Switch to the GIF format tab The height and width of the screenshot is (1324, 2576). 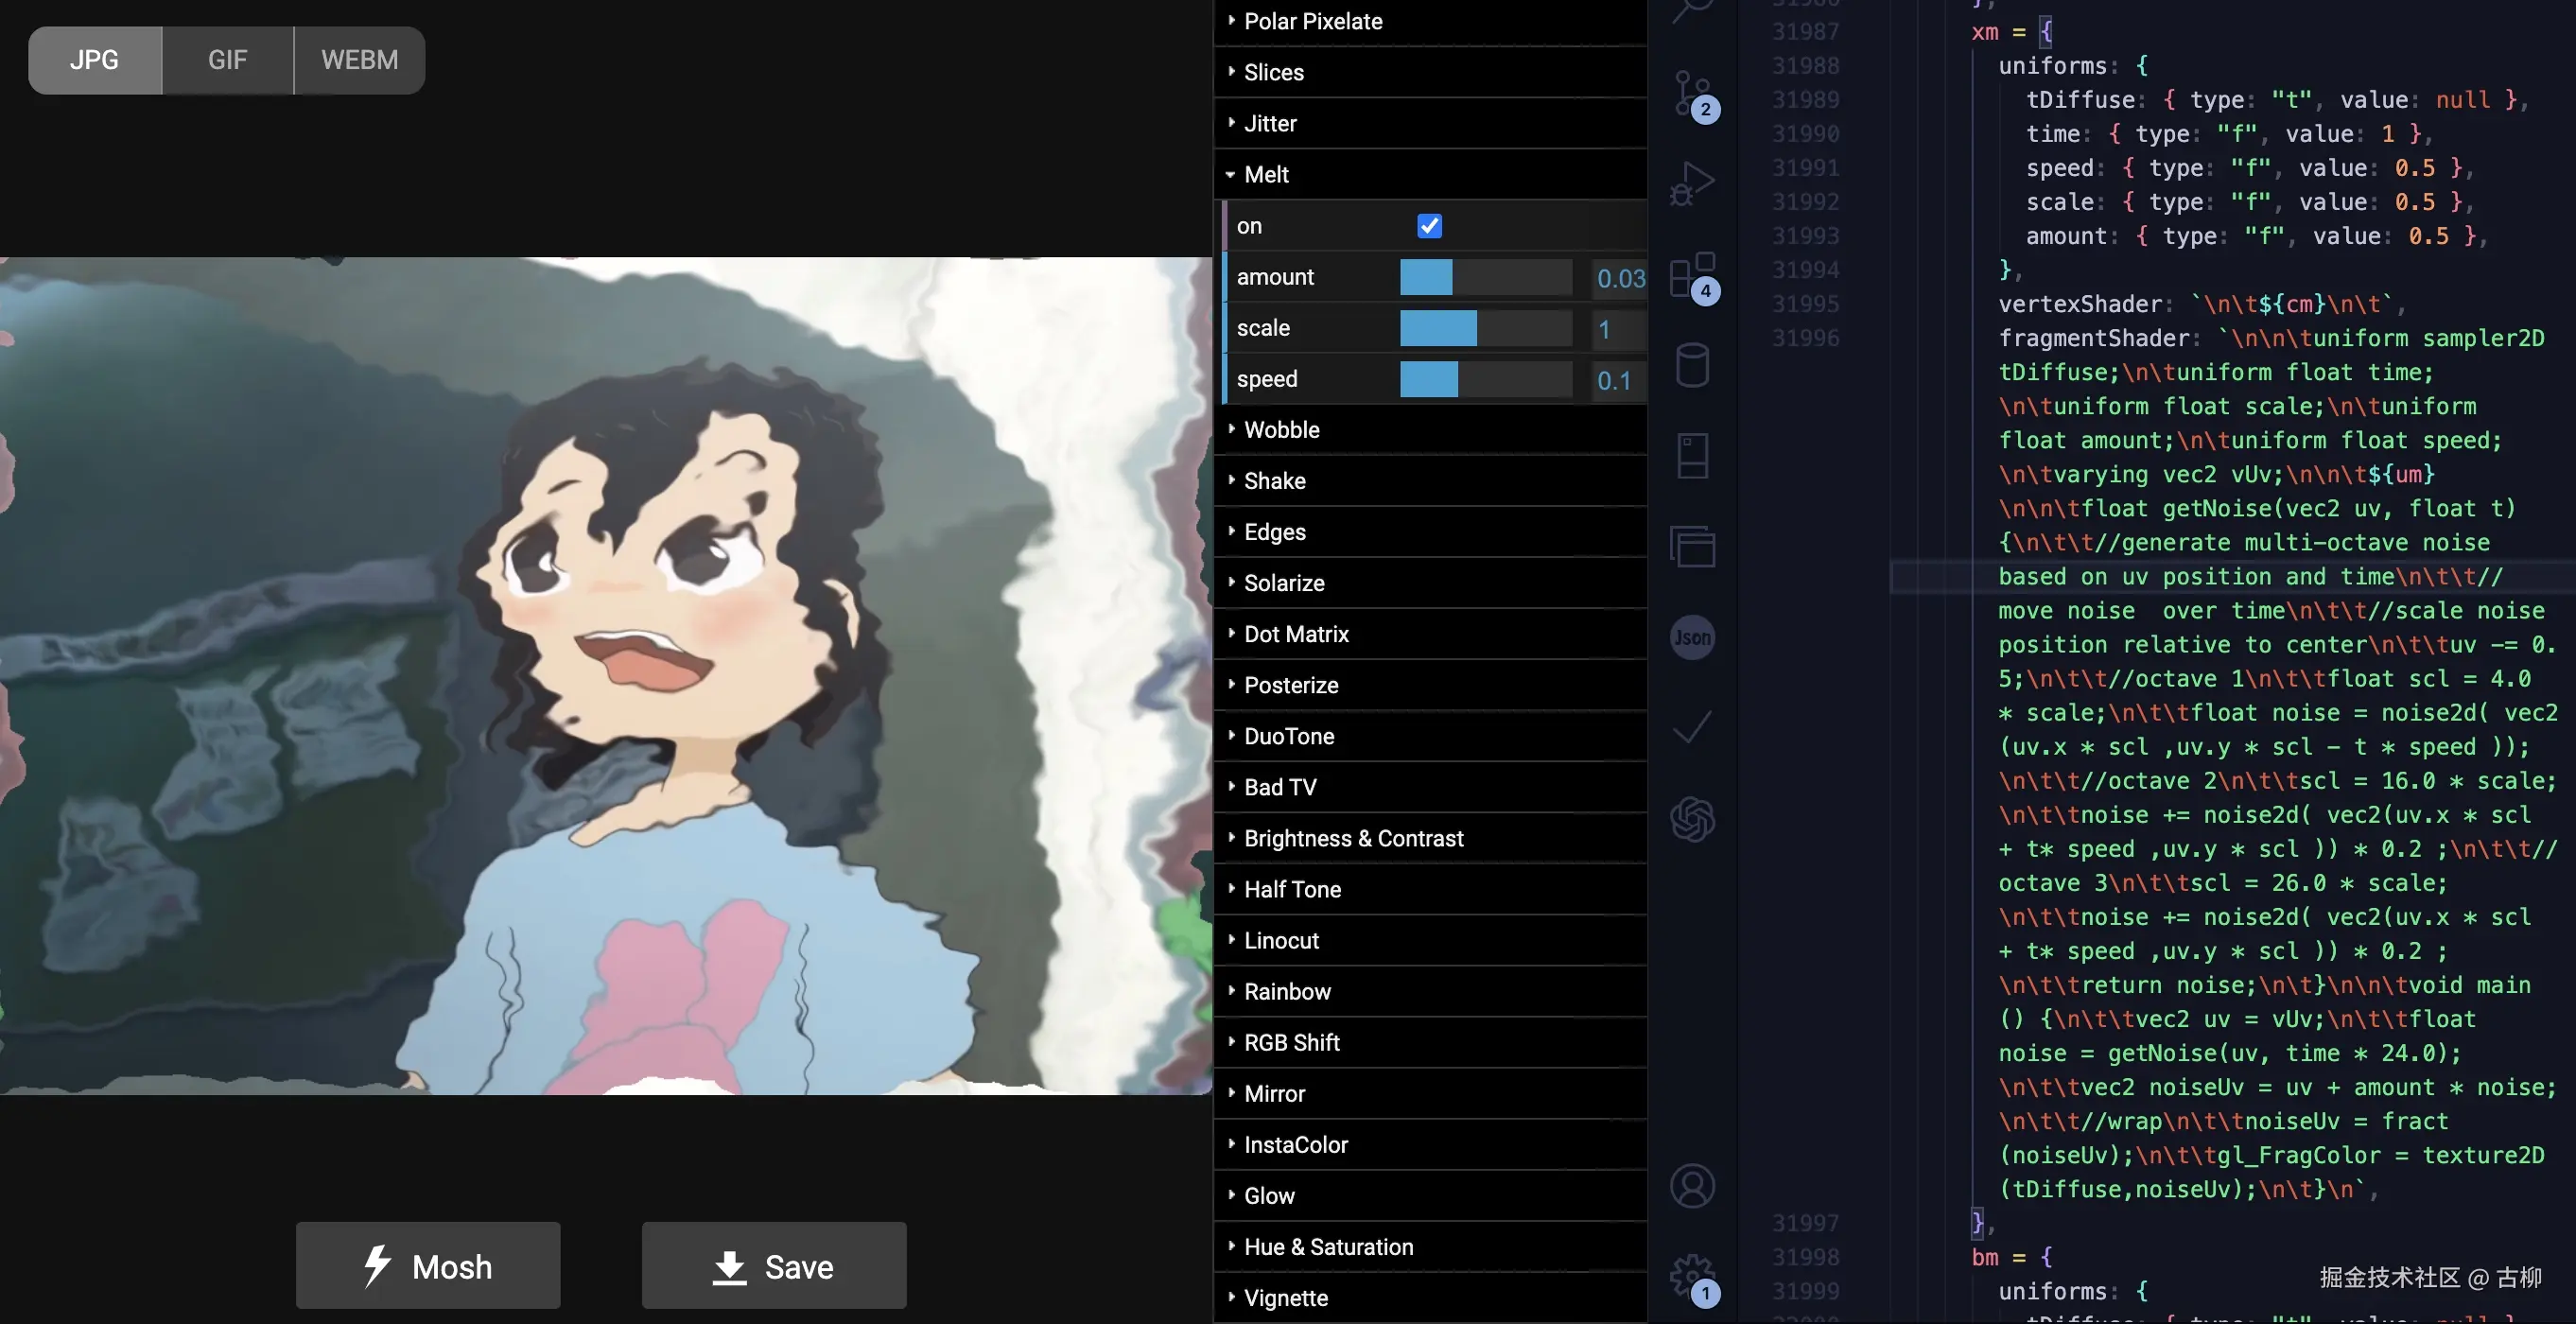pos(227,60)
